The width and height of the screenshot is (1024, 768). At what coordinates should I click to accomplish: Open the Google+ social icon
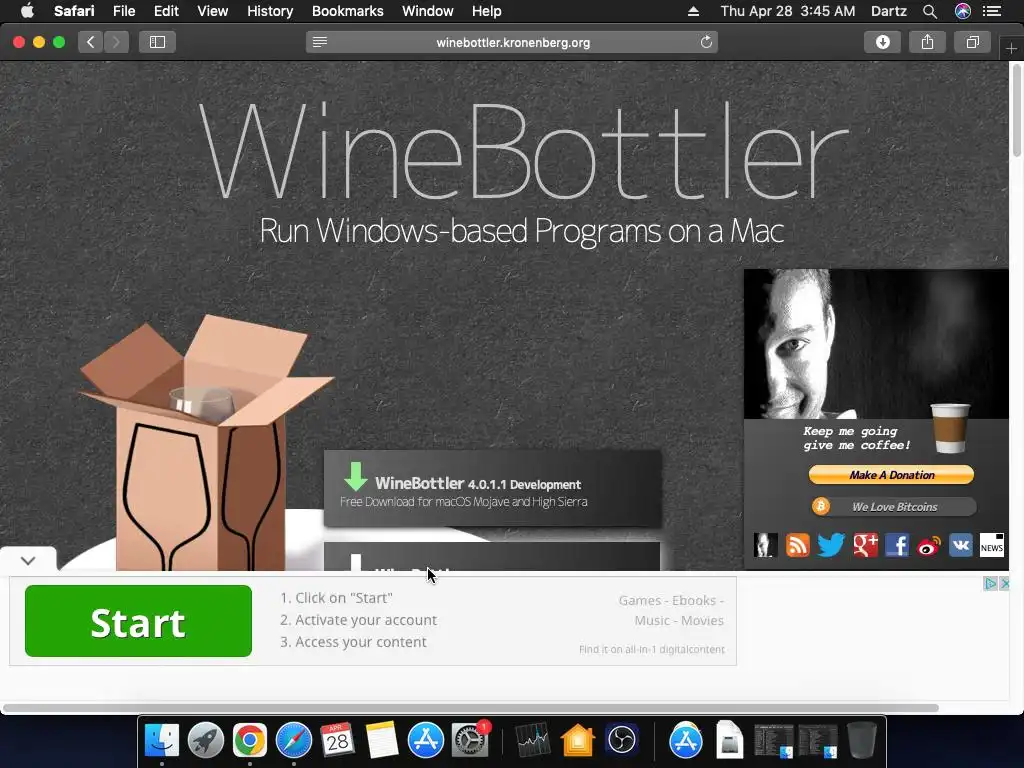pos(865,545)
